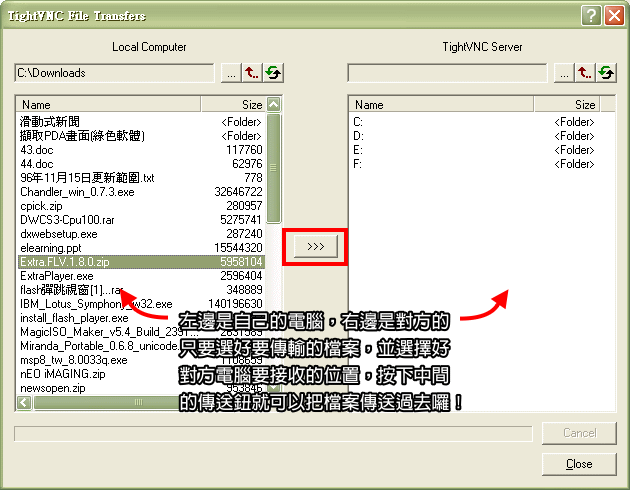Select Chandler_win_0.7.3.exe
The height and width of the screenshot is (490, 630).
[141, 192]
